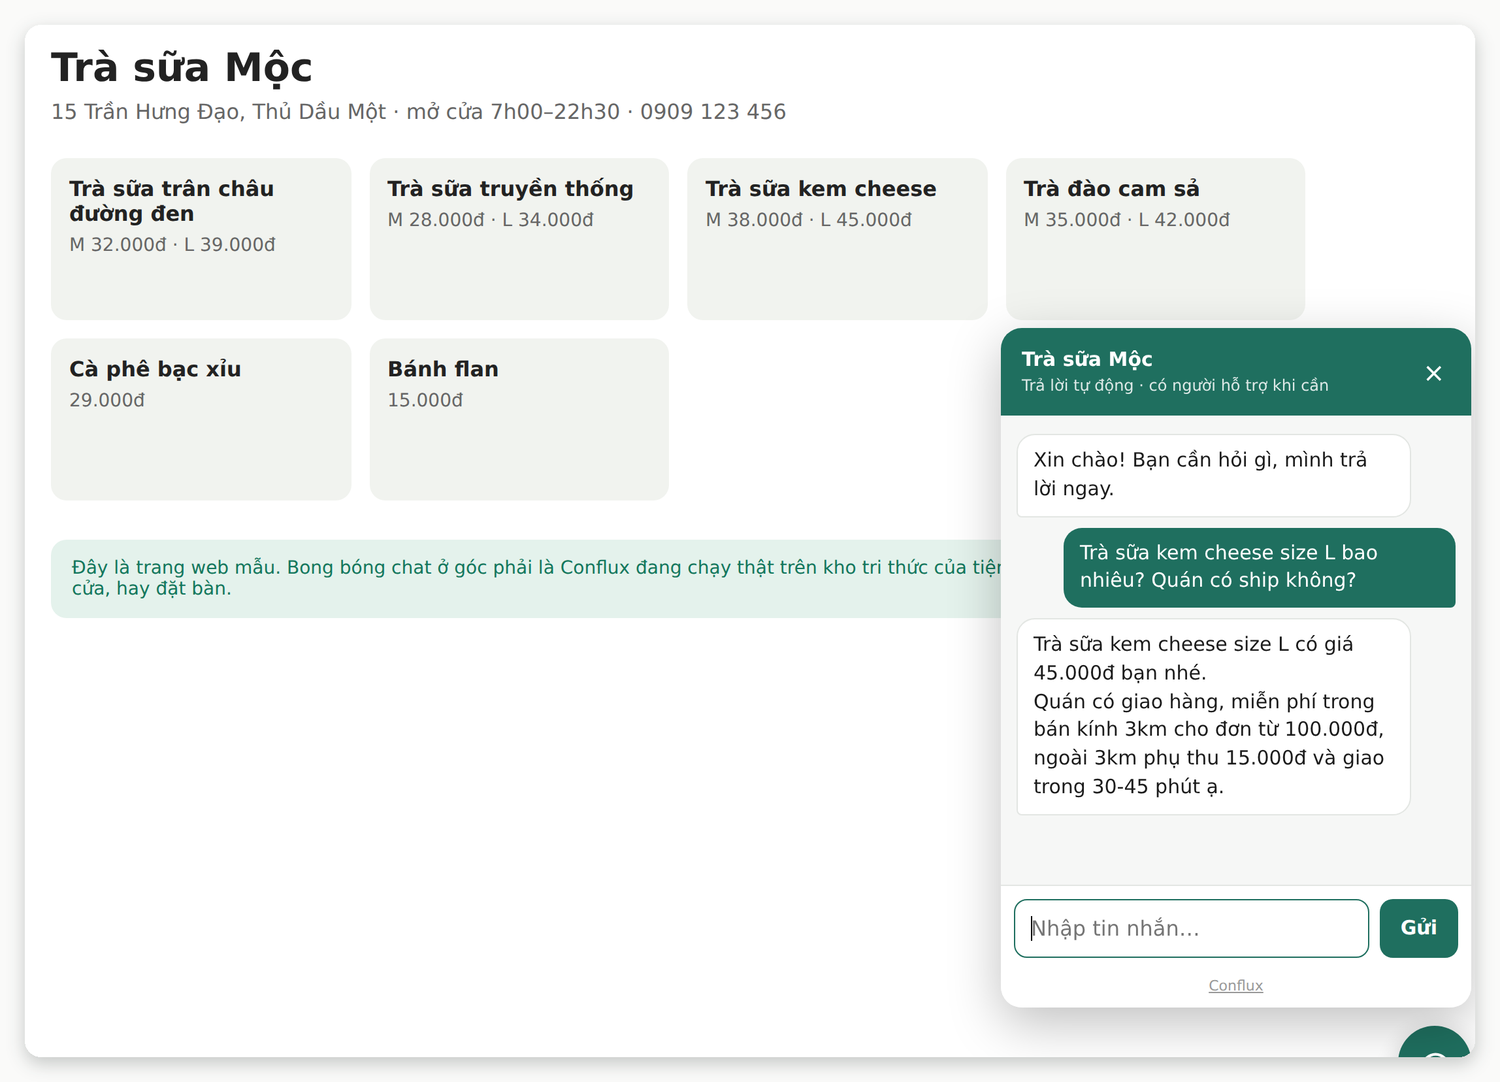
Task: Focus the Nhập tin nhắn input field
Action: point(1191,928)
